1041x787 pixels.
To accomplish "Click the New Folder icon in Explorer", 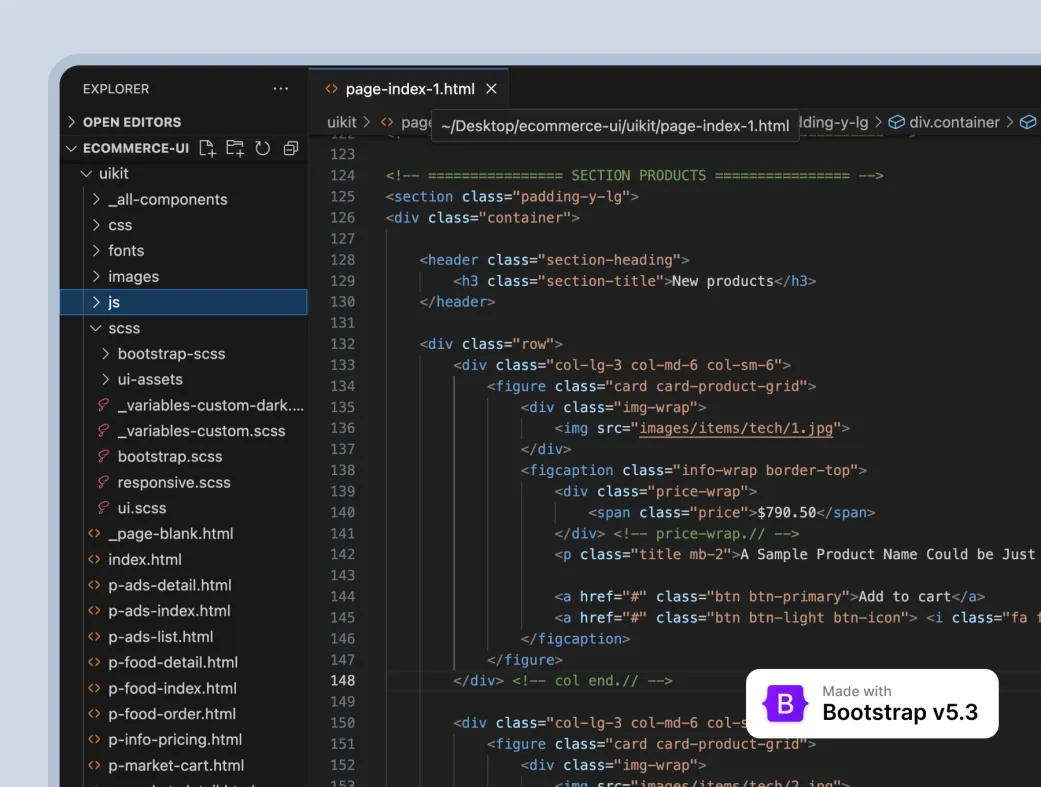I will point(235,148).
